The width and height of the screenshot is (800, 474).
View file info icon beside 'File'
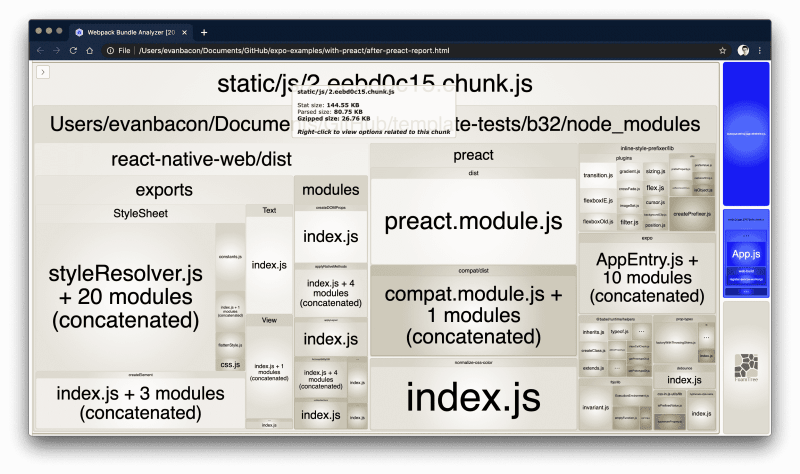point(110,51)
